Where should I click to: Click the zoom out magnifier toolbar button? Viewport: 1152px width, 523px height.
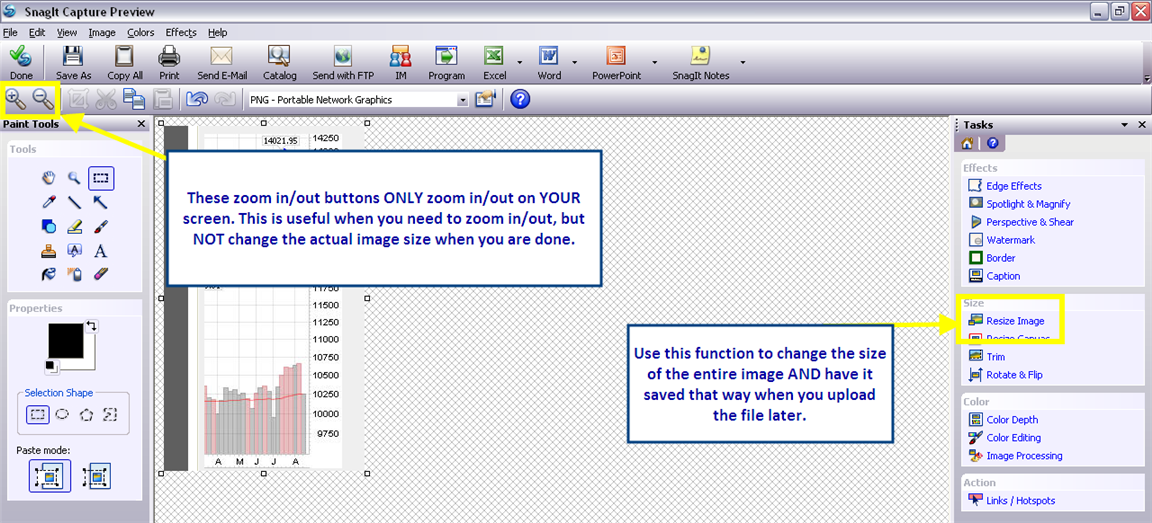point(43,98)
